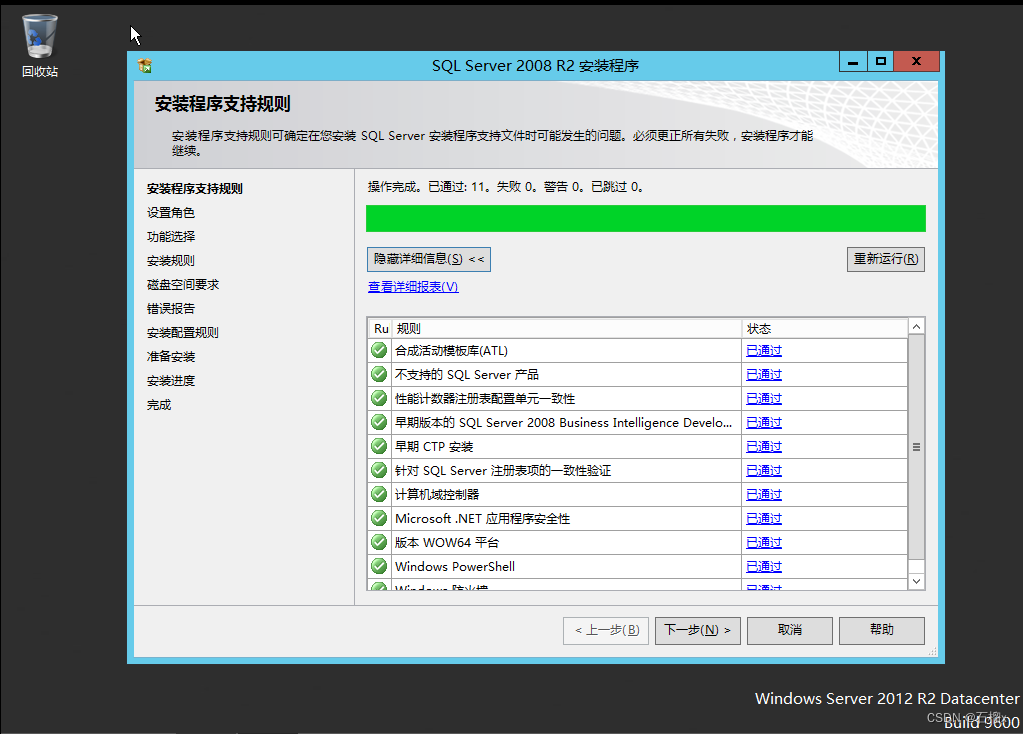Select 安装配置规则 step in sidebar
This screenshot has height=734, width=1023.
click(183, 333)
